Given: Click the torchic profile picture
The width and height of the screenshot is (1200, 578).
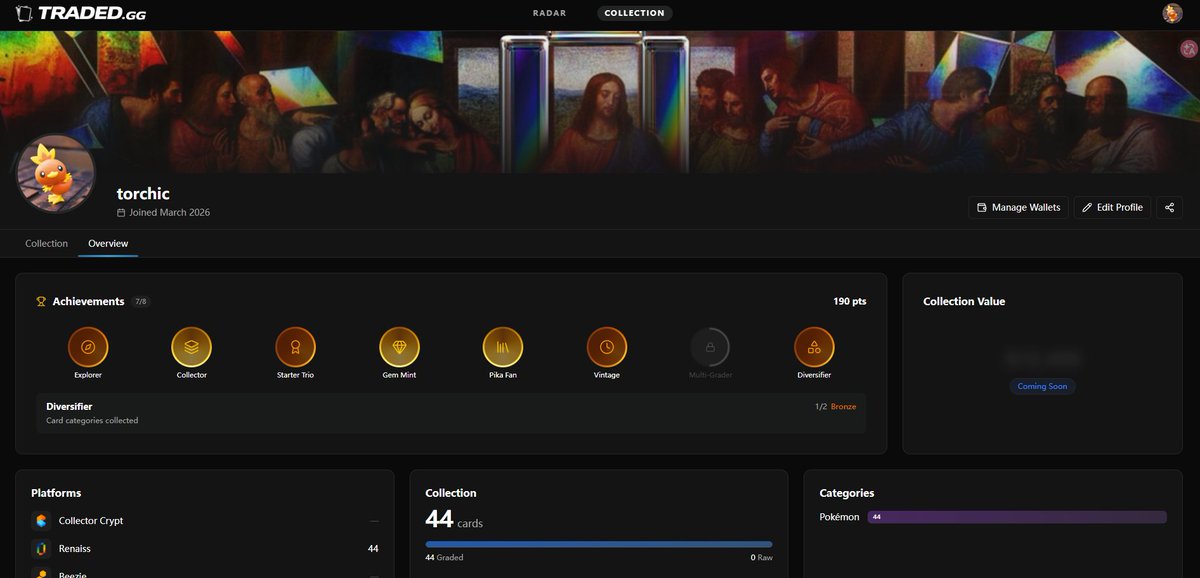Looking at the screenshot, I should [56, 173].
